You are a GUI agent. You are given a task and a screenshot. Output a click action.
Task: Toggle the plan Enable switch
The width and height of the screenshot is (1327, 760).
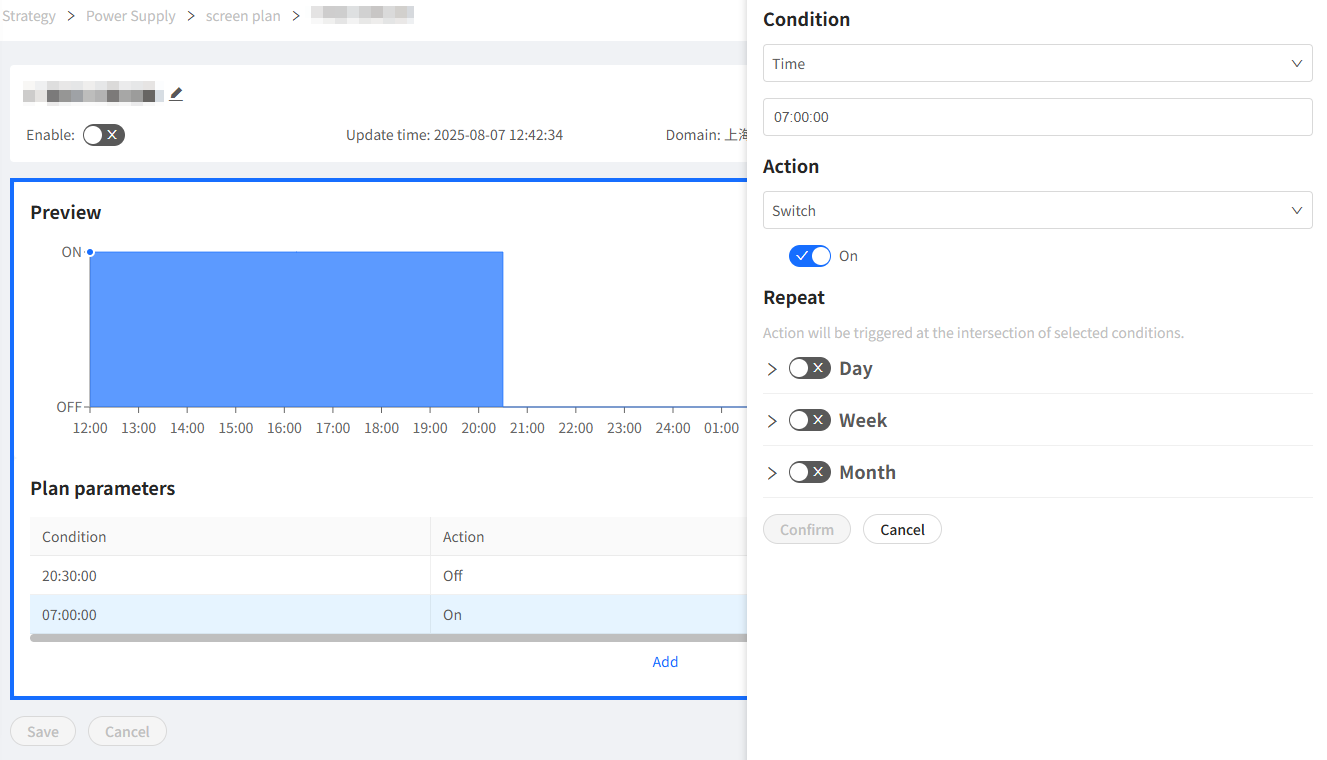point(104,135)
